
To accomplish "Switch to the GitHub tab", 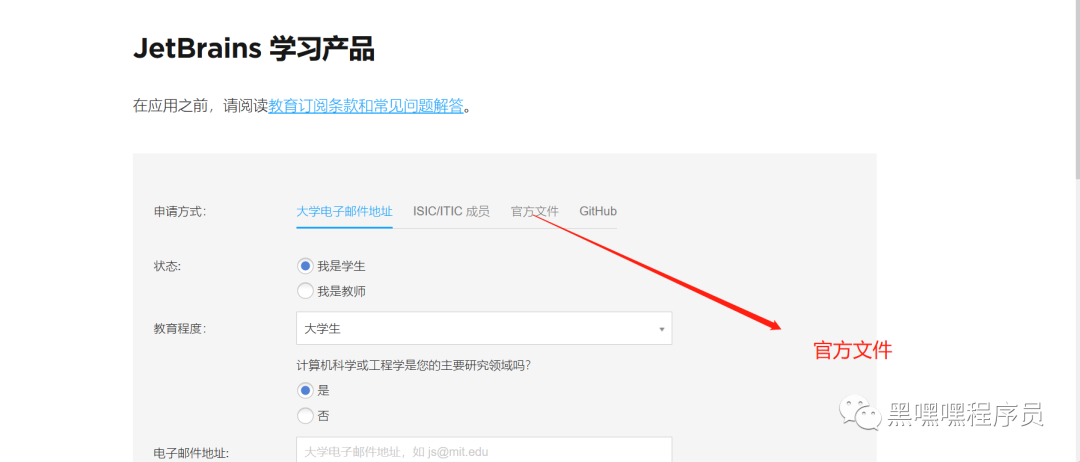I will (x=598, y=211).
